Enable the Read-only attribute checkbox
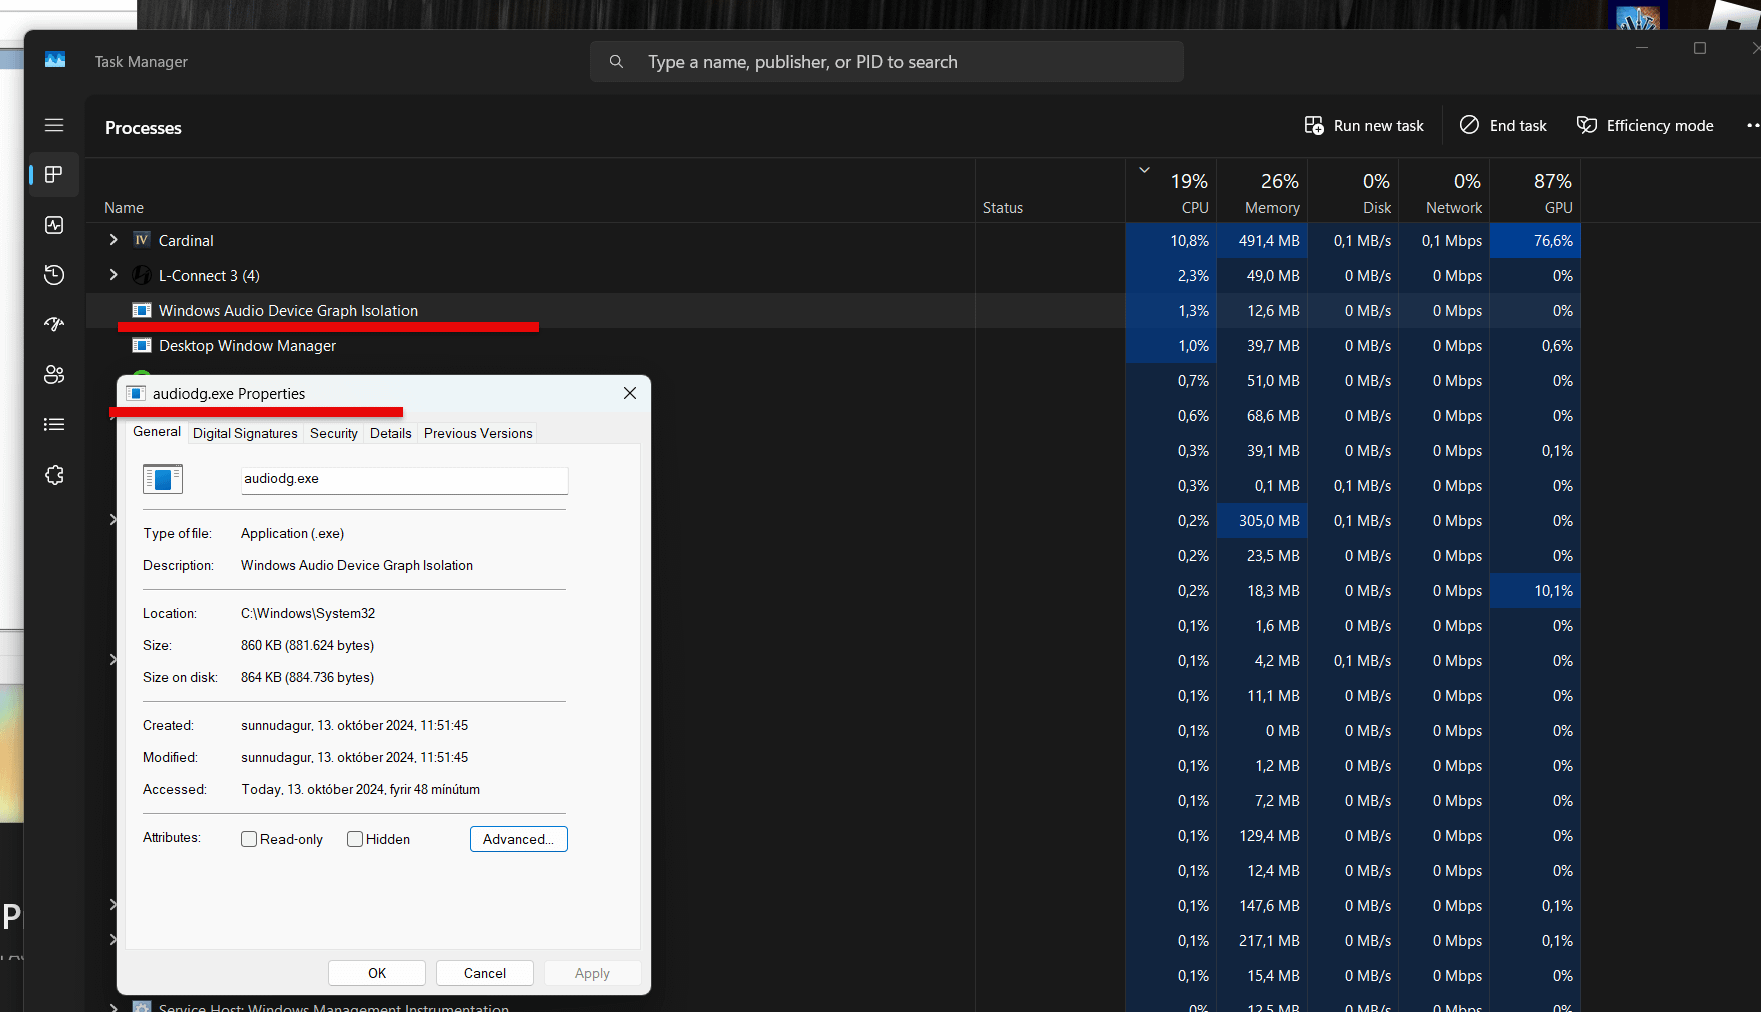1761x1012 pixels. pos(249,839)
